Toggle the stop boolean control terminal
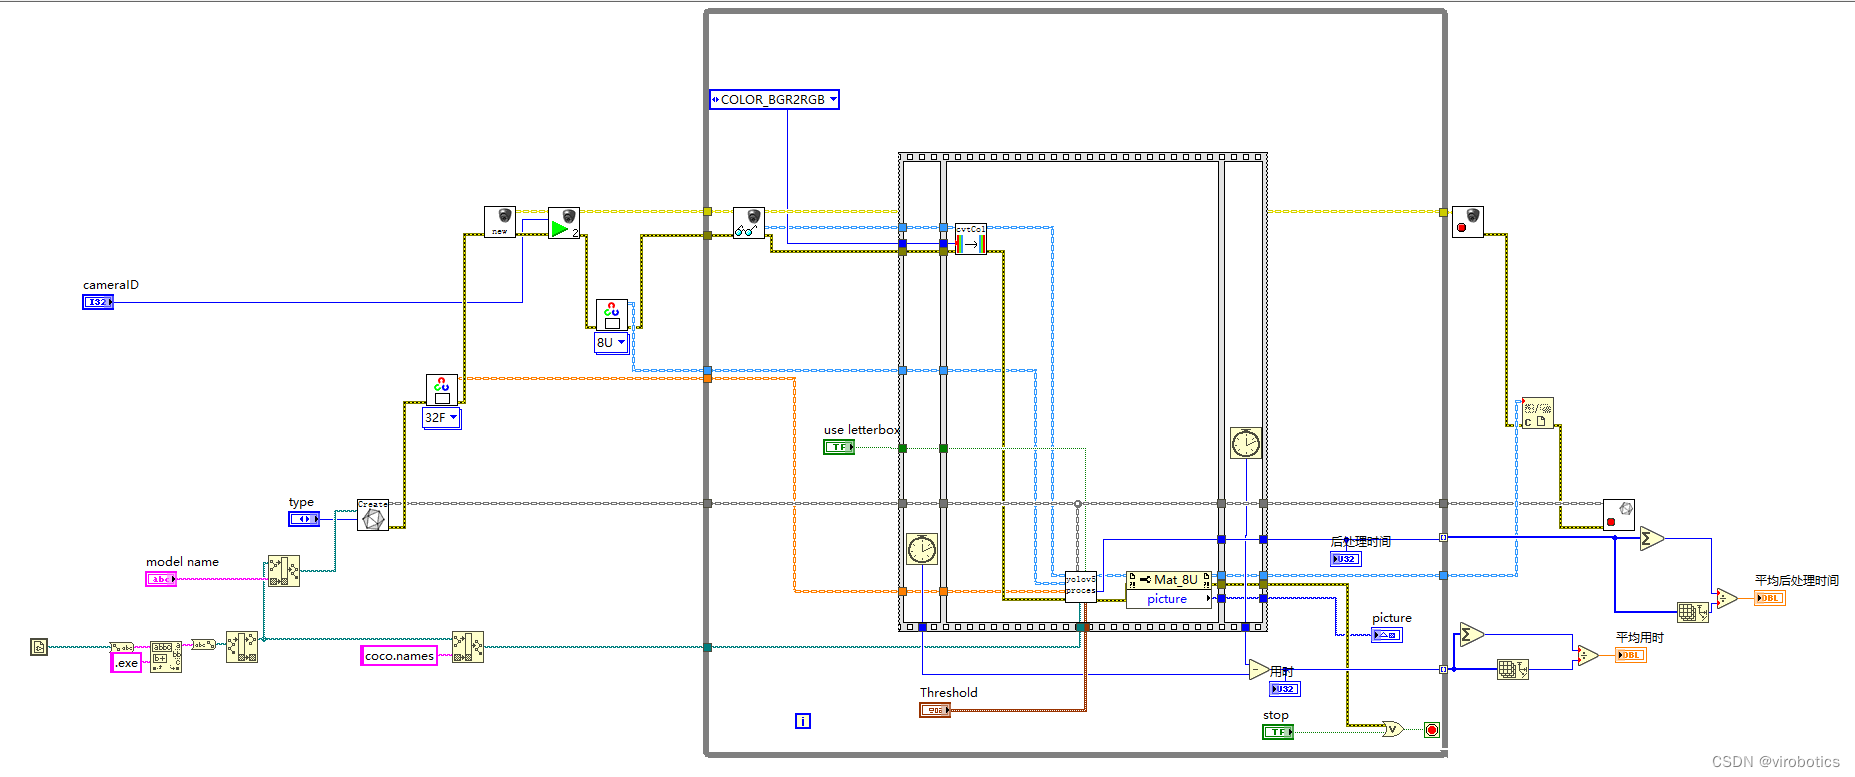Viewport: 1855px width, 777px height. tap(1278, 732)
